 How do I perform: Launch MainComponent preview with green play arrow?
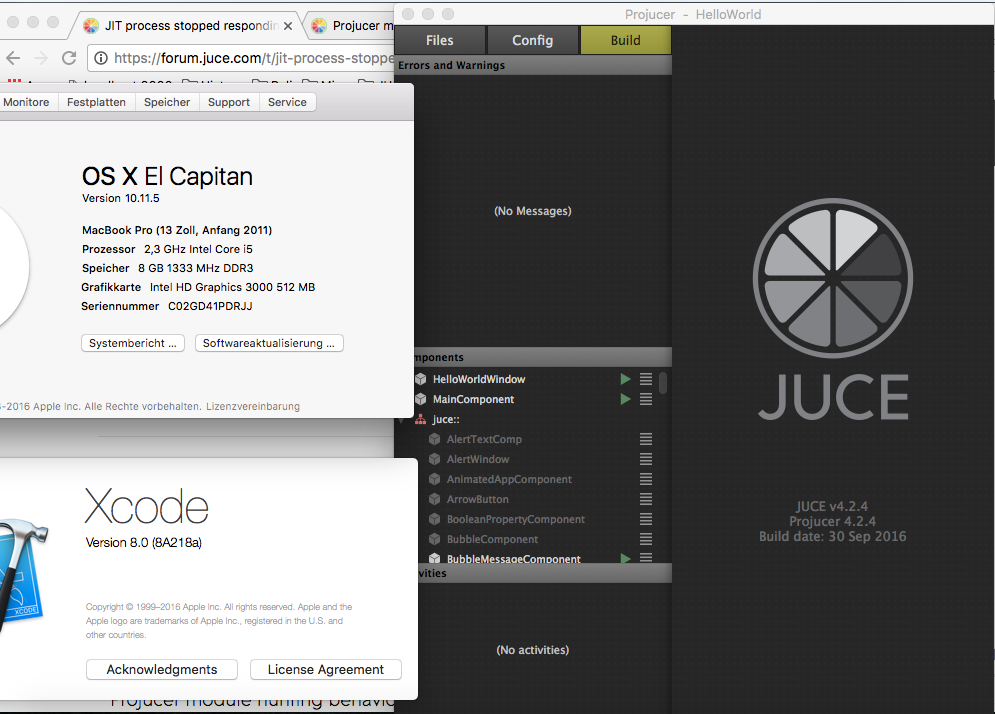click(625, 399)
